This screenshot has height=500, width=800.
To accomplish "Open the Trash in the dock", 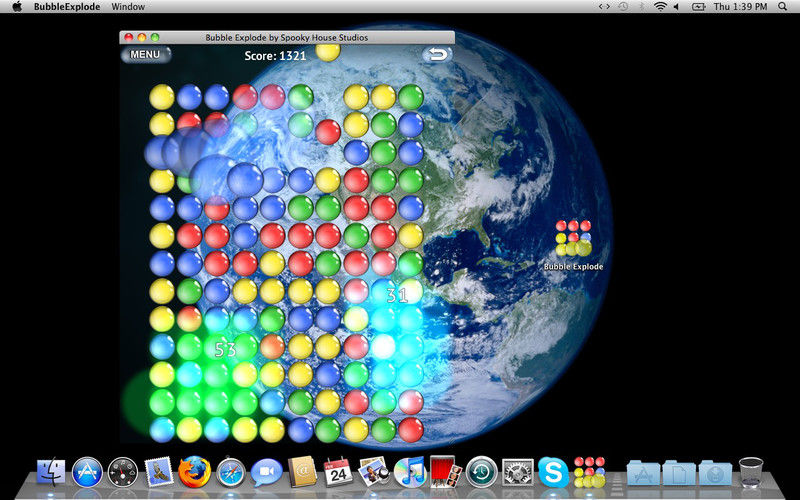I will tap(751, 472).
